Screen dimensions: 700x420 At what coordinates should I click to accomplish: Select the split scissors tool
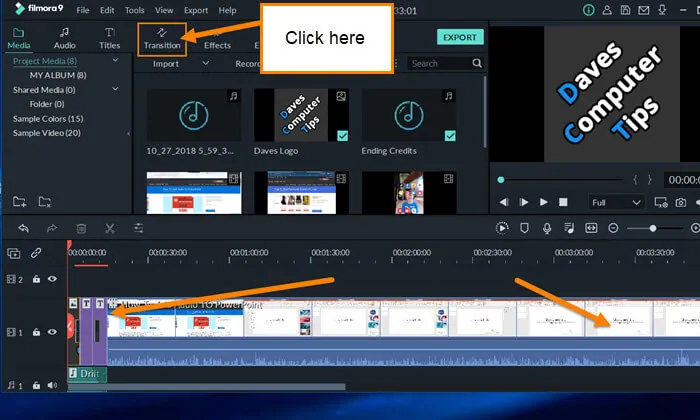110,229
